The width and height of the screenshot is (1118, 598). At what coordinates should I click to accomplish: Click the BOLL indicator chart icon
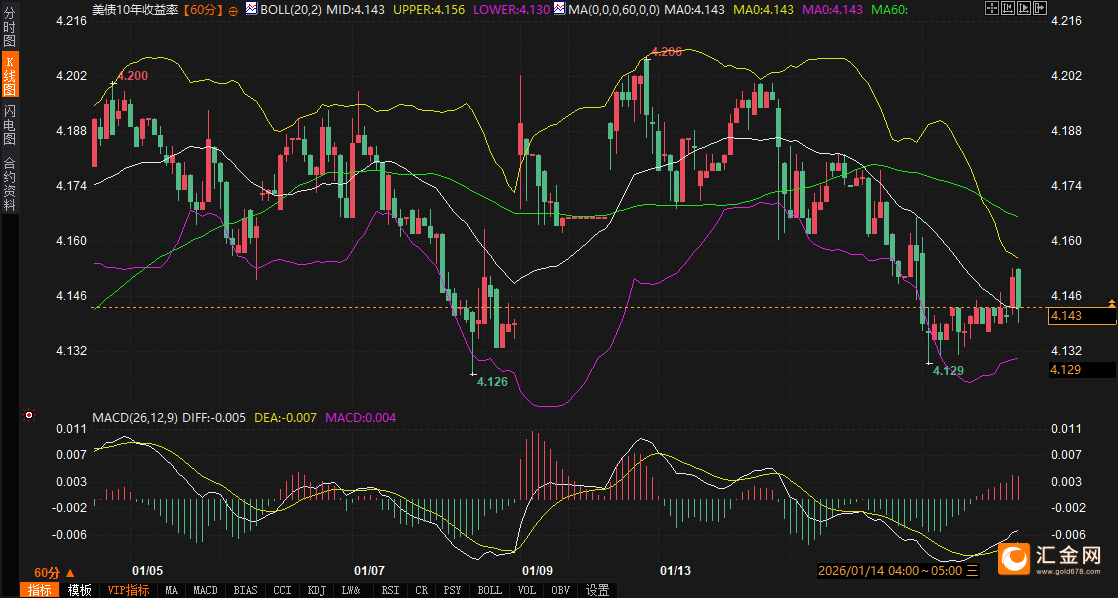click(x=250, y=9)
